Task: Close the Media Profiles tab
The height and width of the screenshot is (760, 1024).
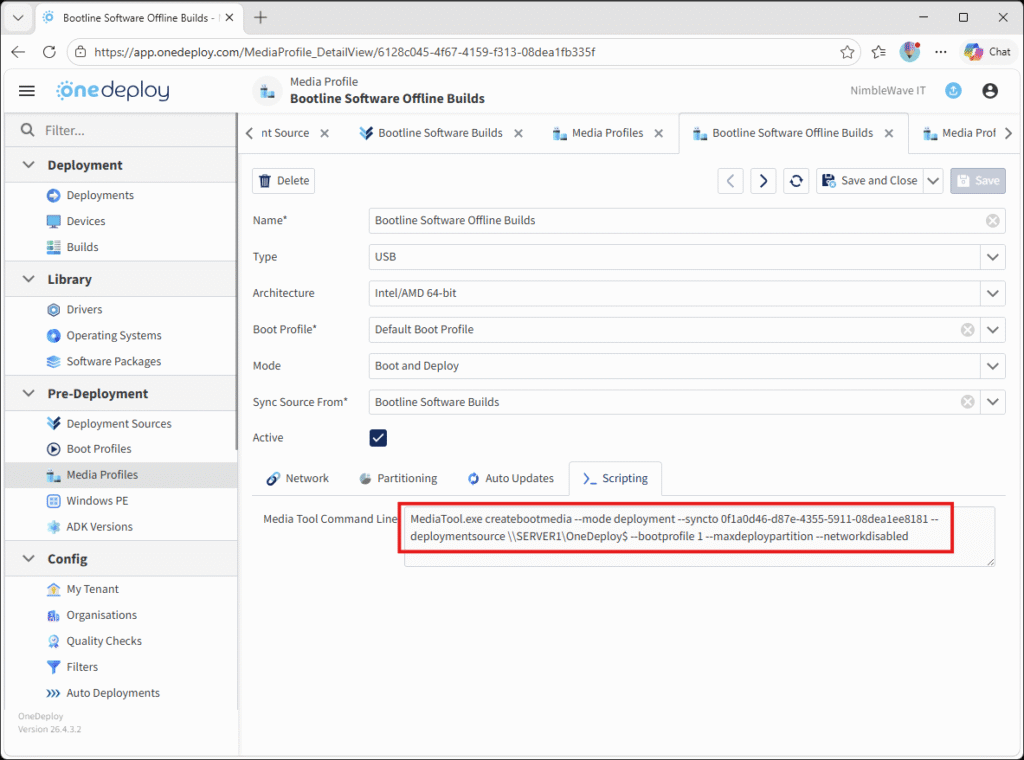Action: (x=659, y=133)
